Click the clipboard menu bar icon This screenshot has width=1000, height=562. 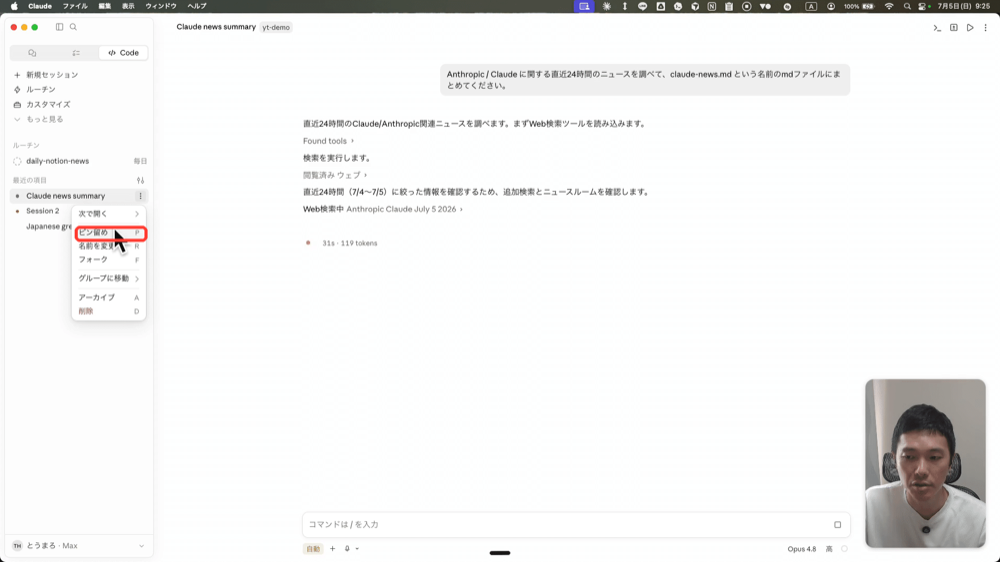tap(729, 6)
